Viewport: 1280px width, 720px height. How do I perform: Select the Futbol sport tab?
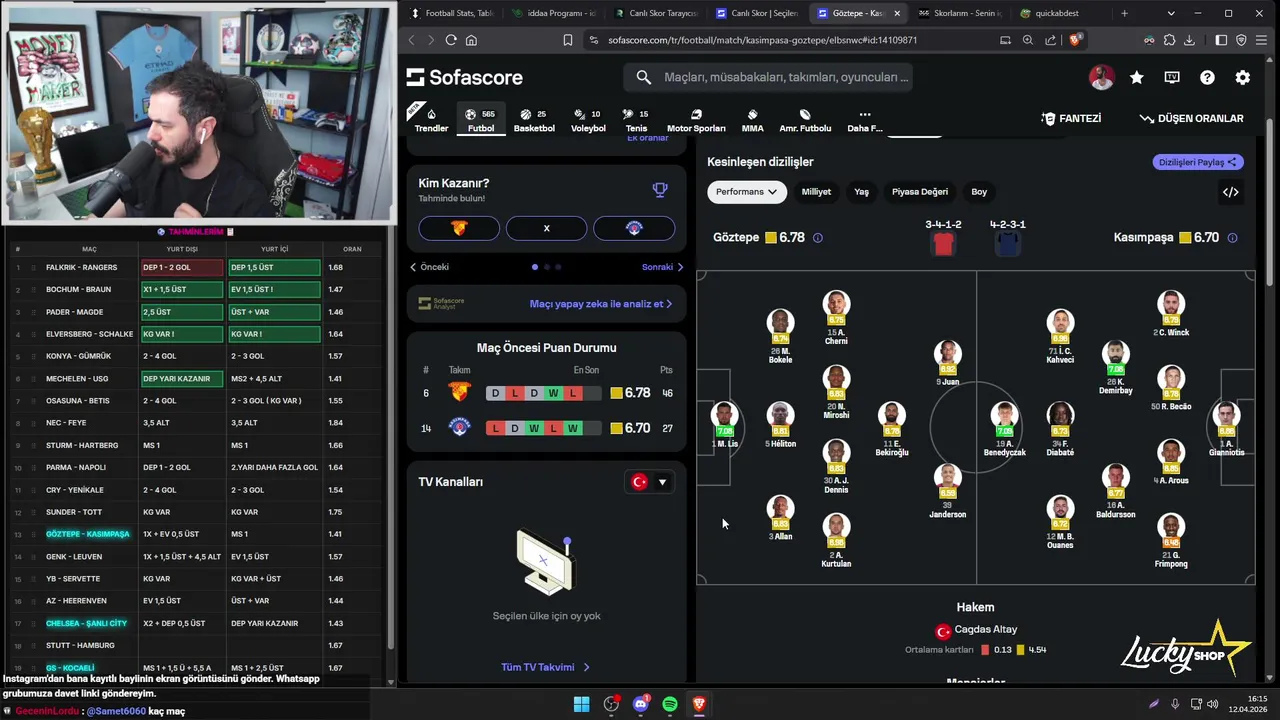[x=481, y=120]
